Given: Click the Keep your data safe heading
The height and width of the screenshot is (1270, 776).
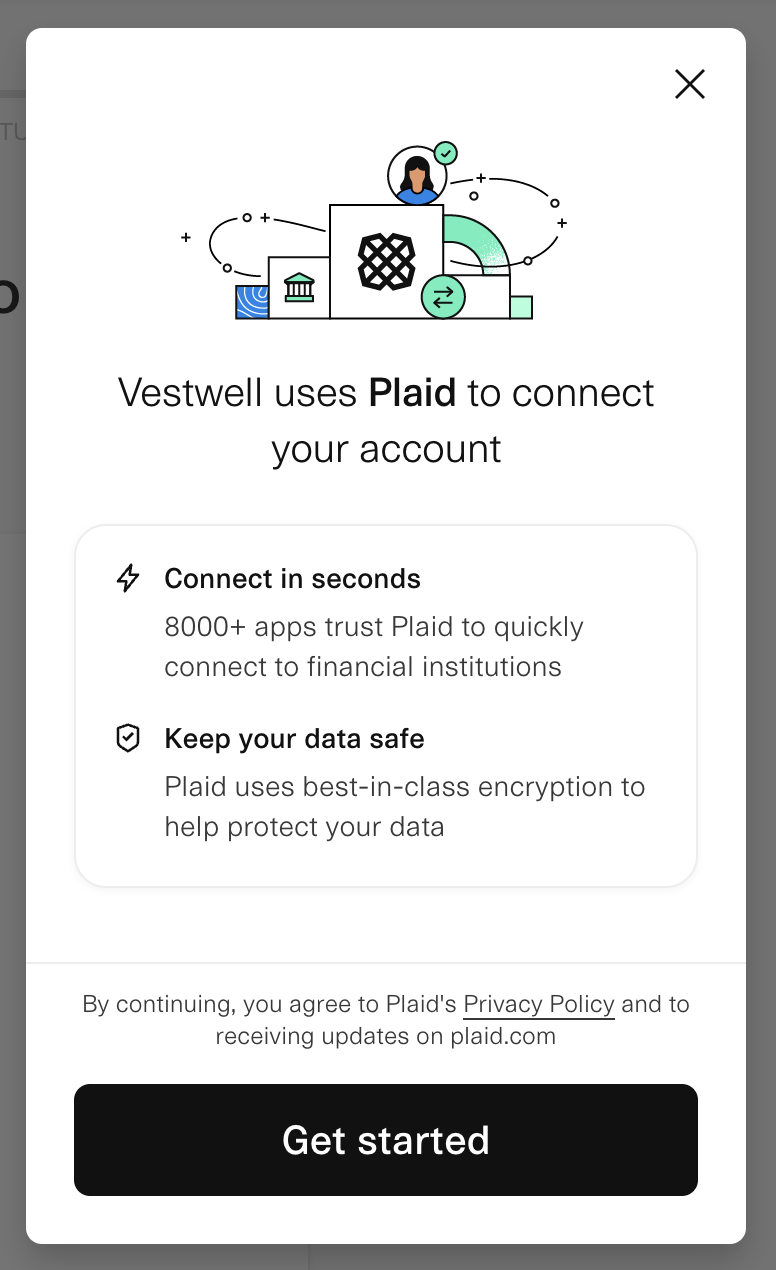Looking at the screenshot, I should pos(294,738).
